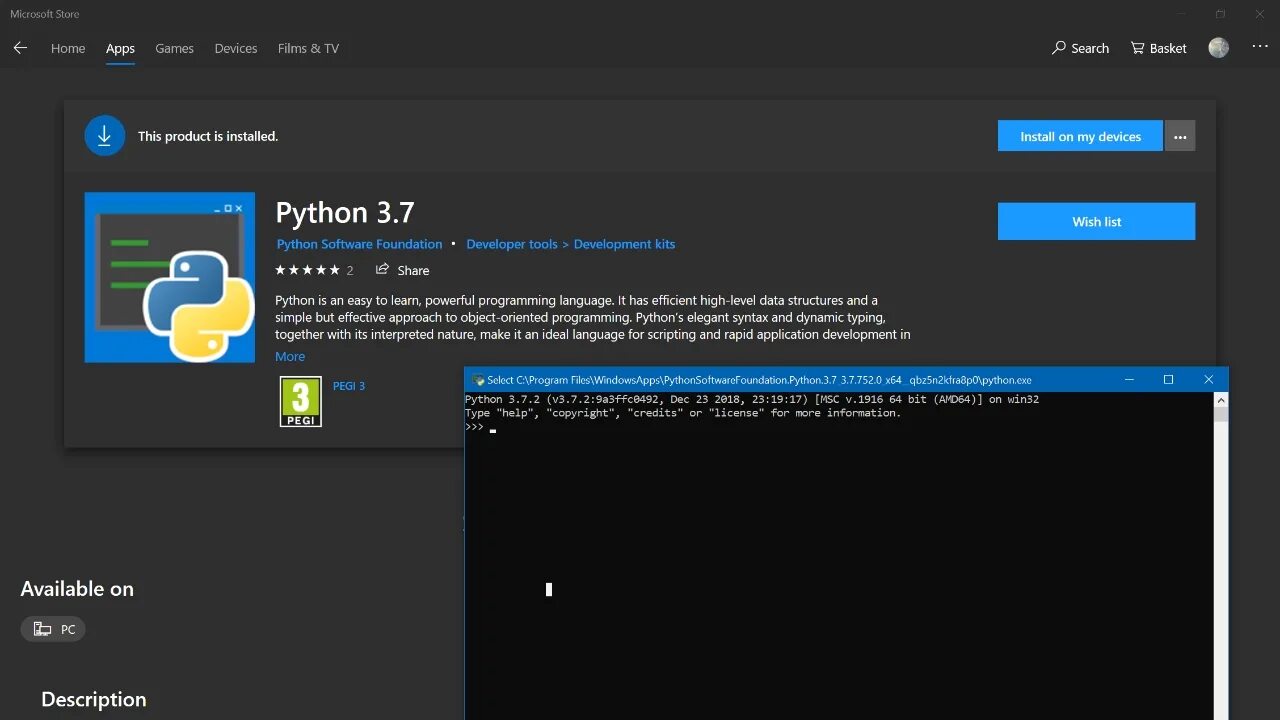Click the five-star rating
The image size is (1280, 720).
pyautogui.click(x=307, y=270)
